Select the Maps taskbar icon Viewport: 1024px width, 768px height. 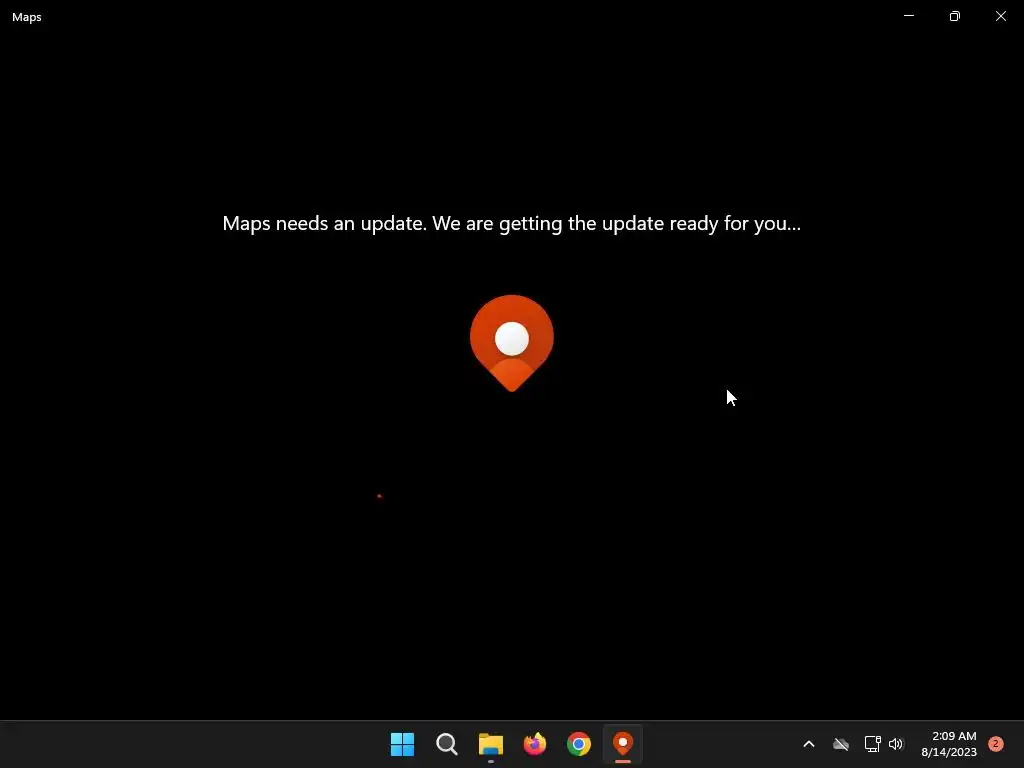pyautogui.click(x=623, y=744)
